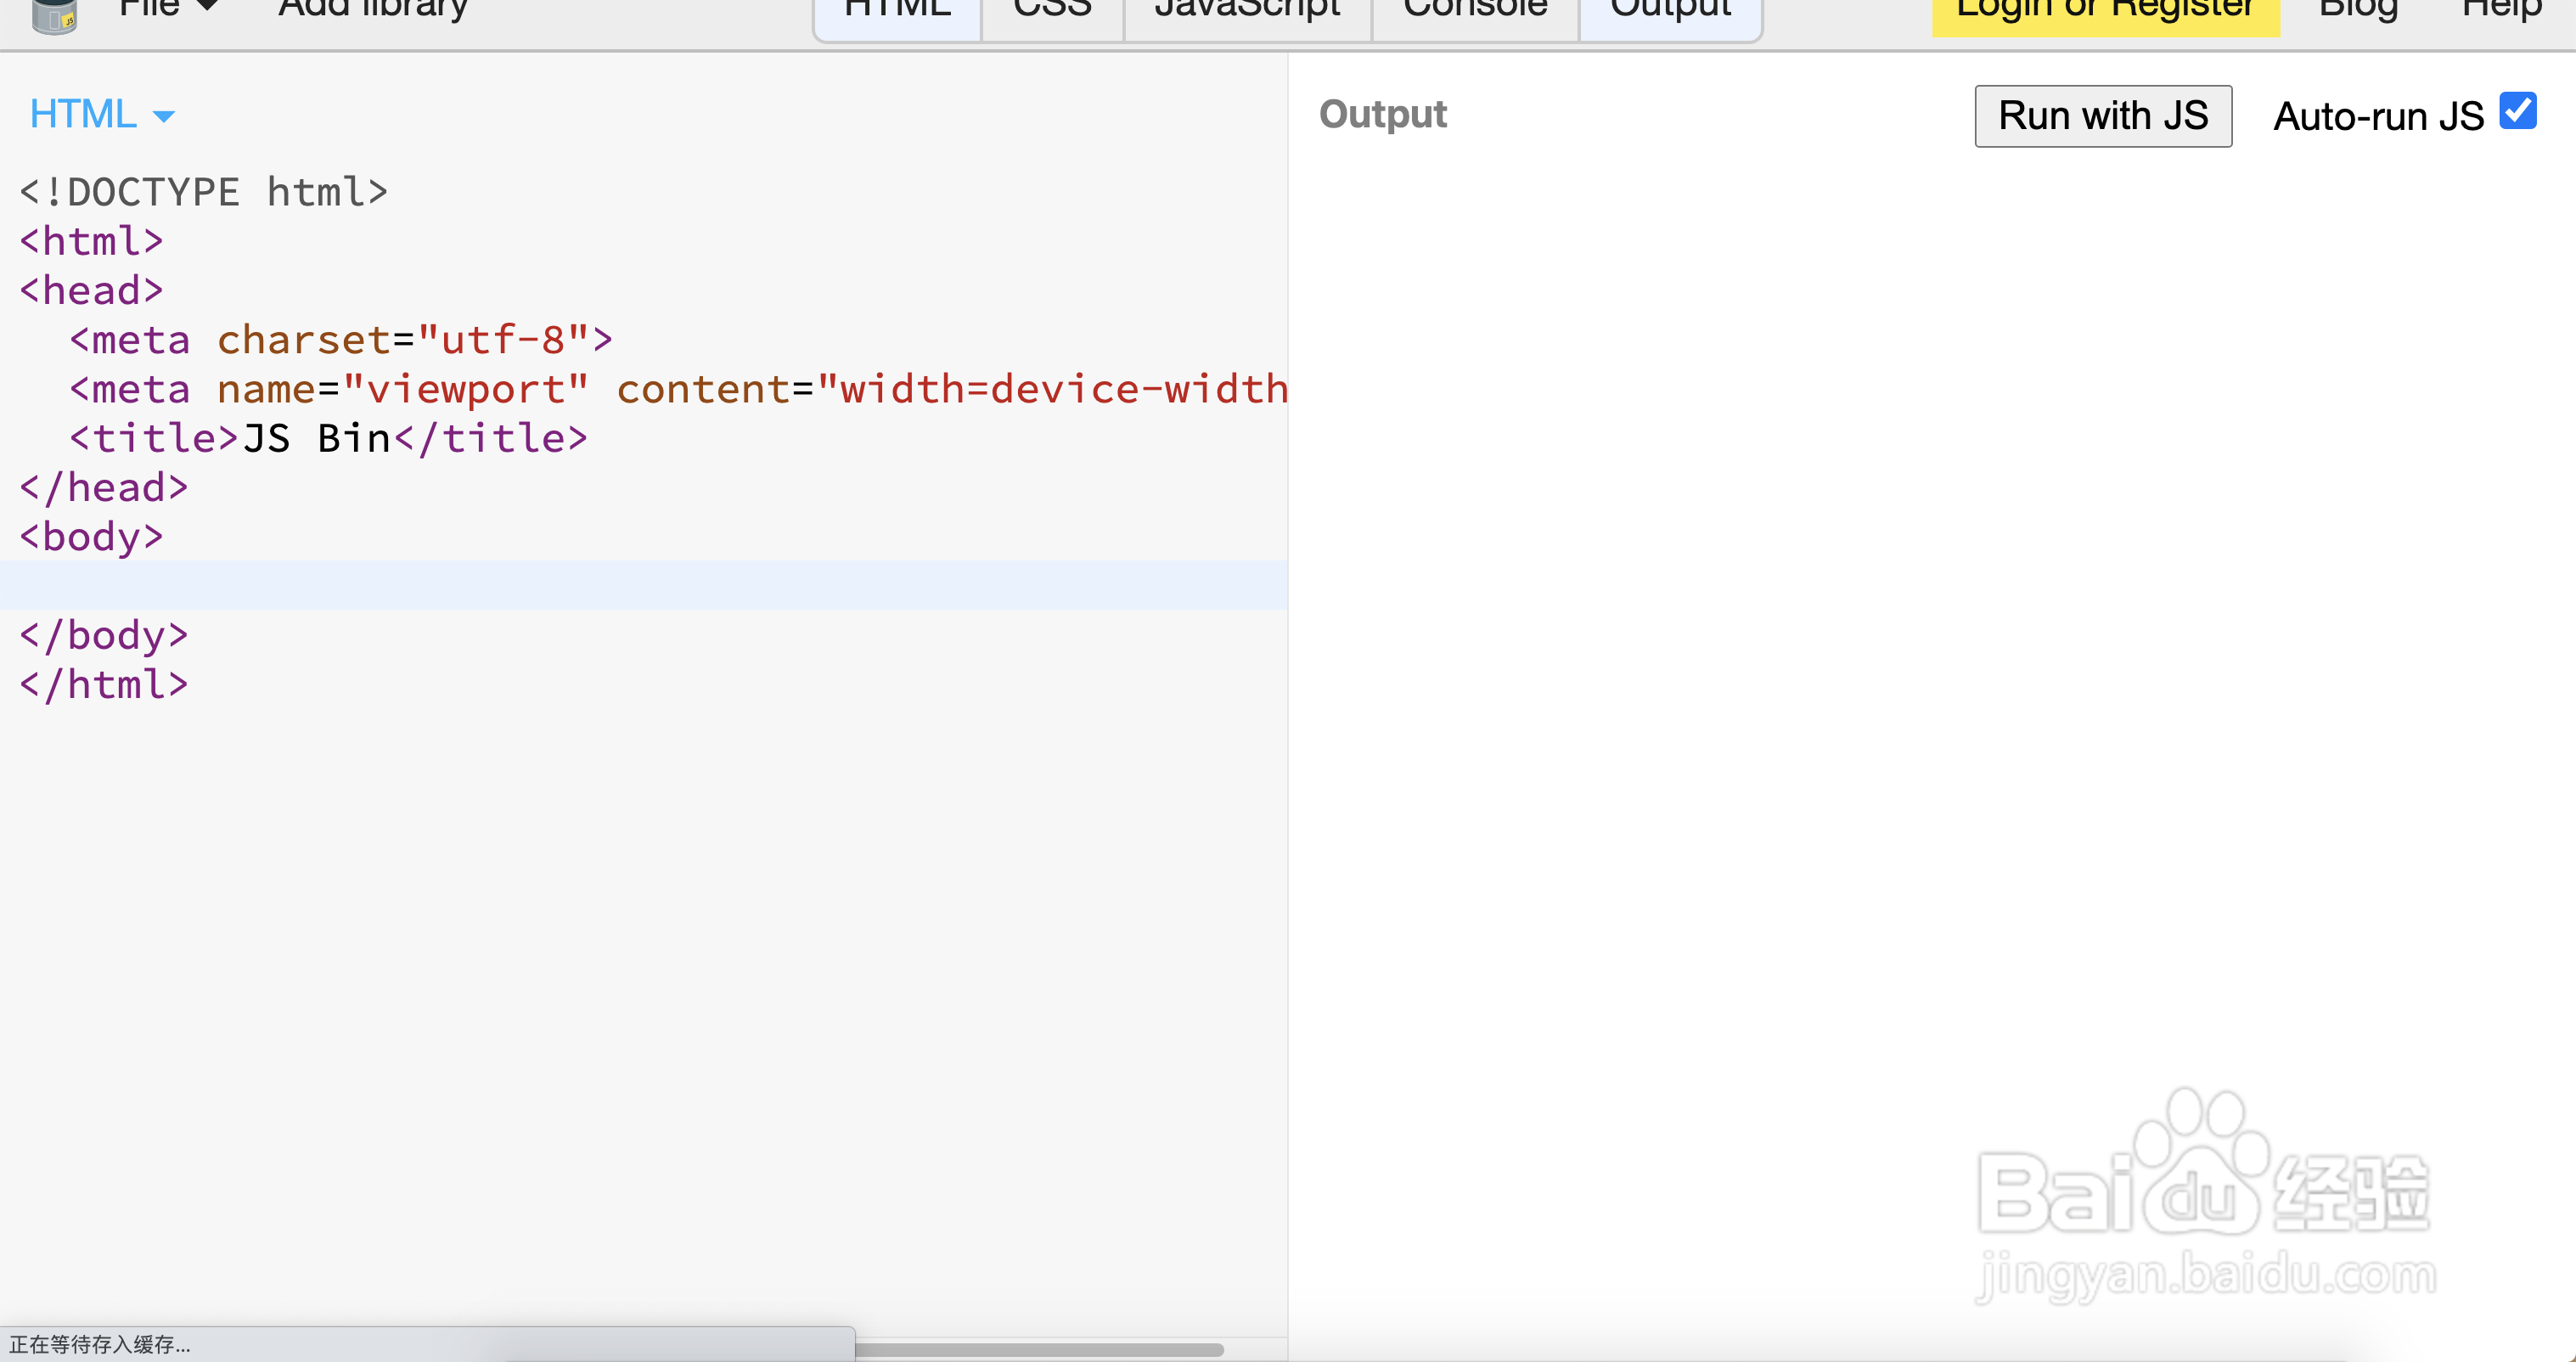Click the JS Bin title text in code
Image resolution: width=2576 pixels, height=1362 pixels.
(316, 439)
